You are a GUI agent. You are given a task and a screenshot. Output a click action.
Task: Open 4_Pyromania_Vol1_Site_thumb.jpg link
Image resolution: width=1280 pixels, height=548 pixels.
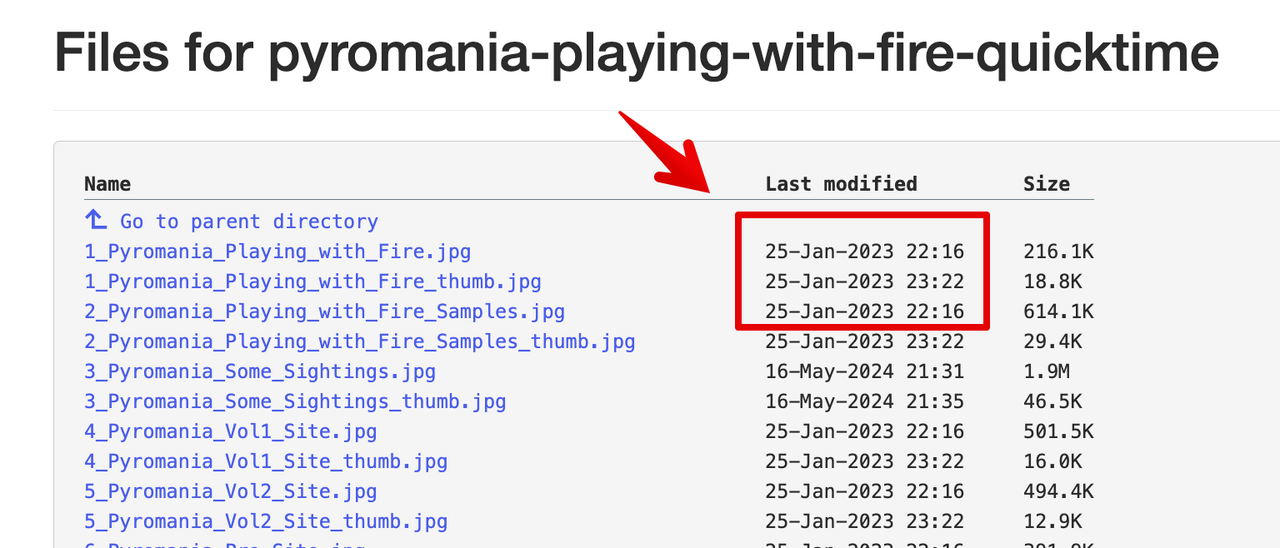[x=266, y=462]
